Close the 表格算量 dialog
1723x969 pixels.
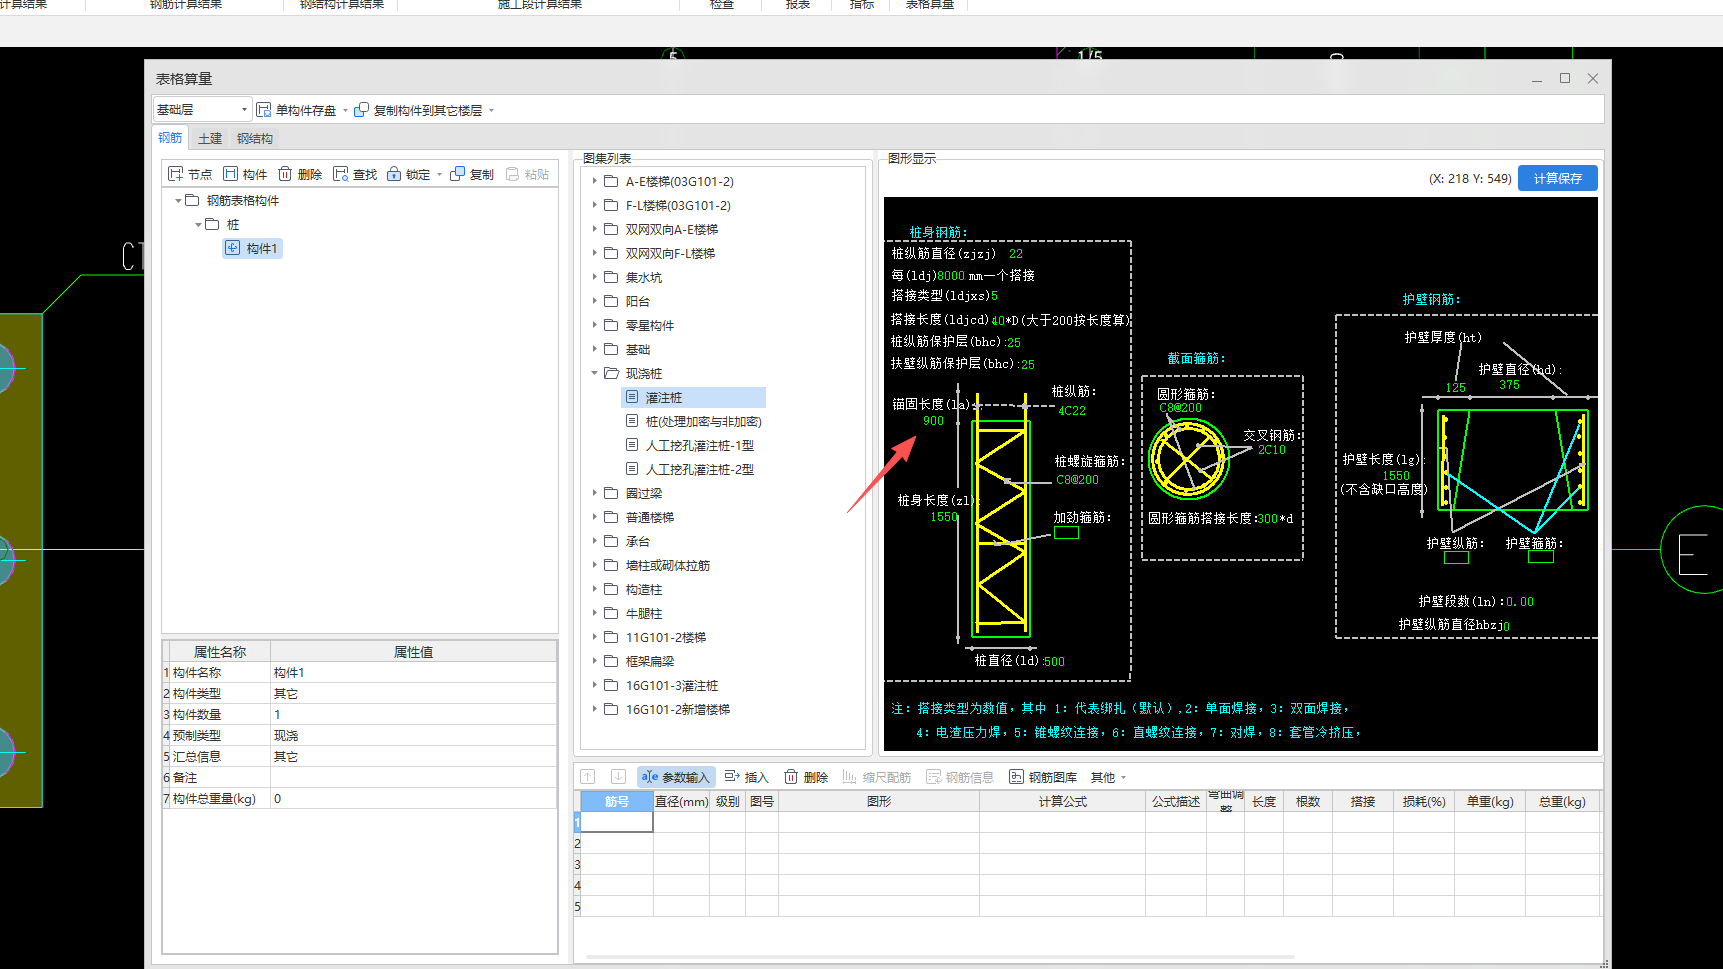tap(1593, 78)
